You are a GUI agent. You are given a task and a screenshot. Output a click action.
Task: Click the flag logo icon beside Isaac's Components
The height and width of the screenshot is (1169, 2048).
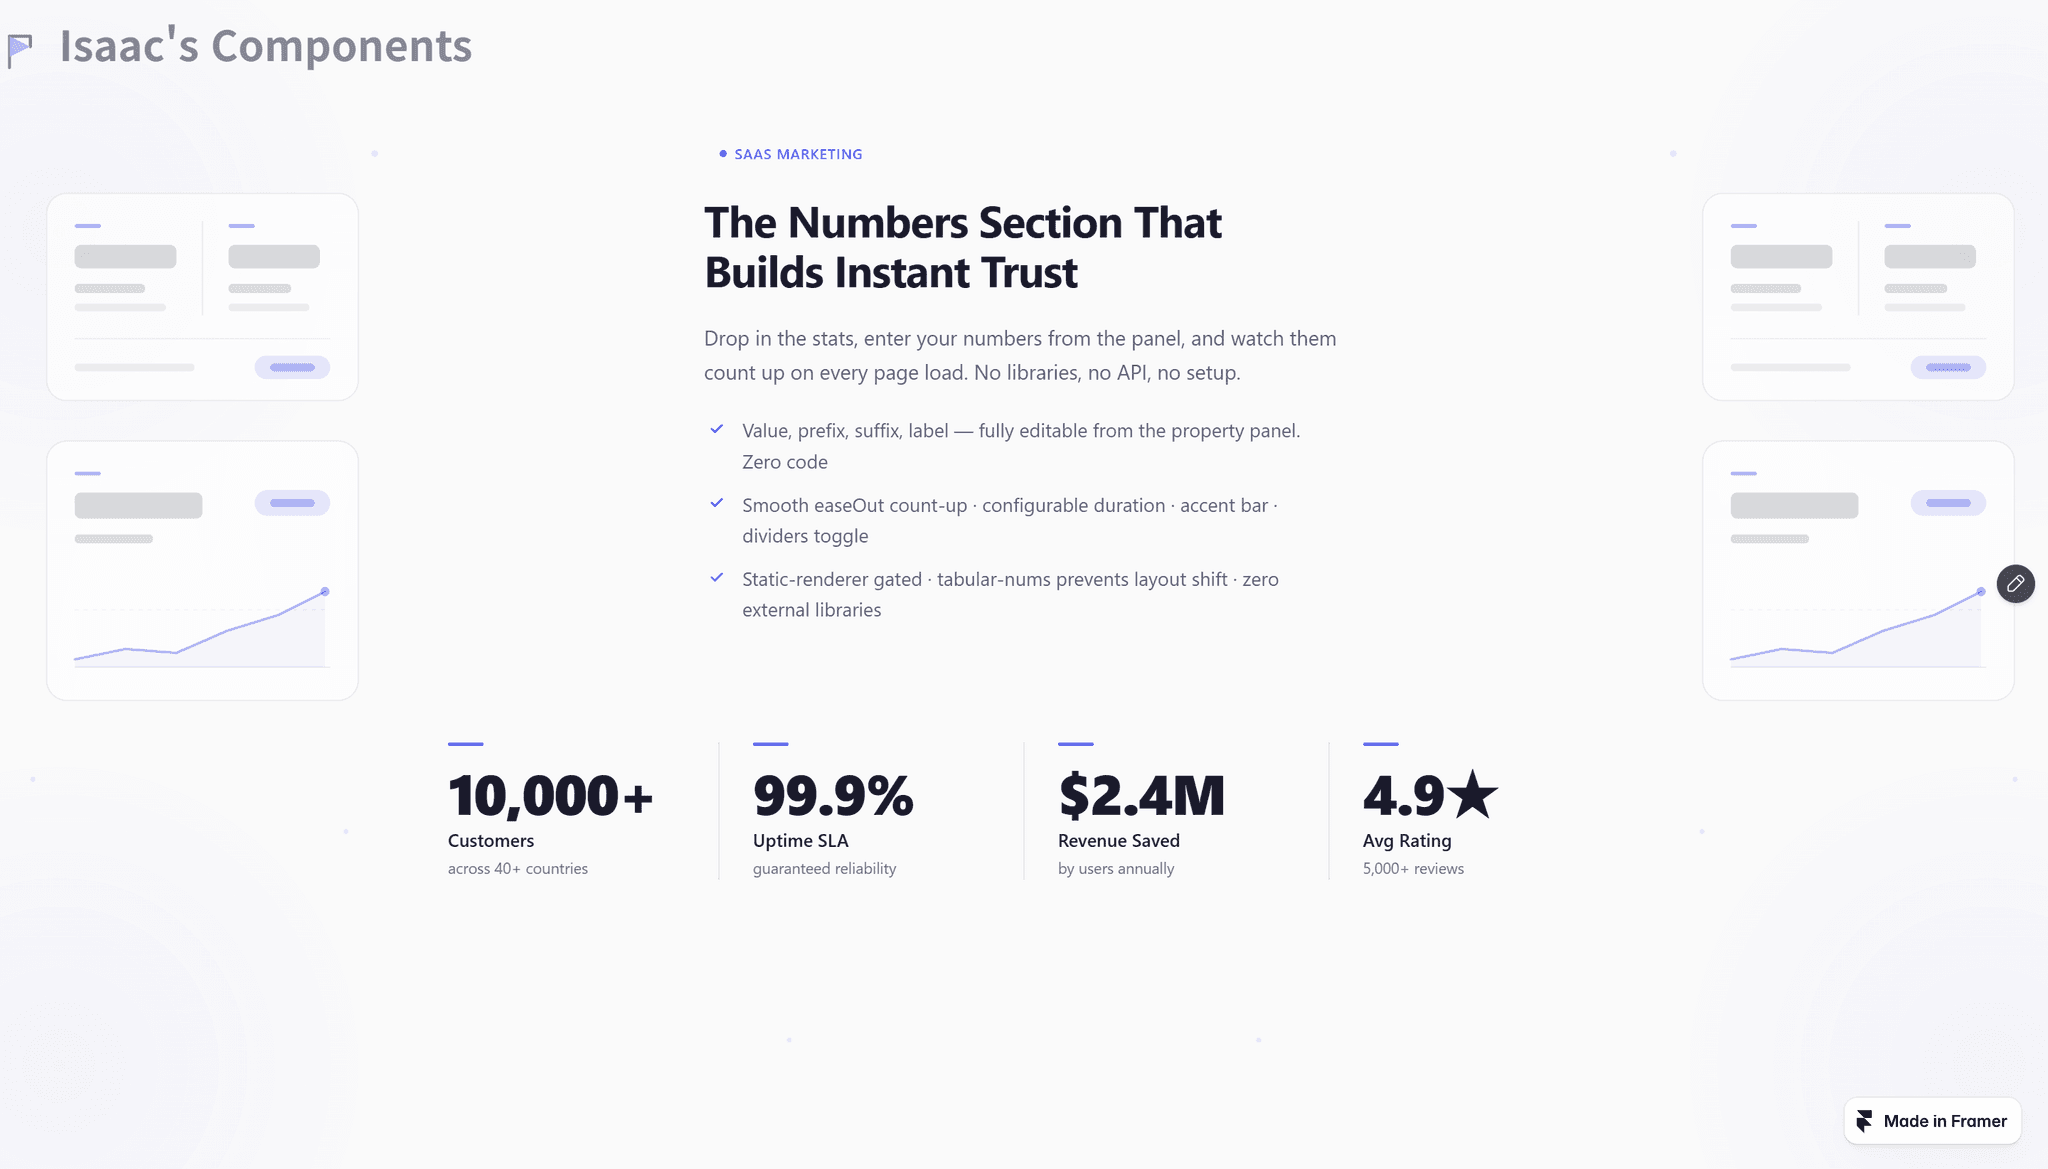20,50
